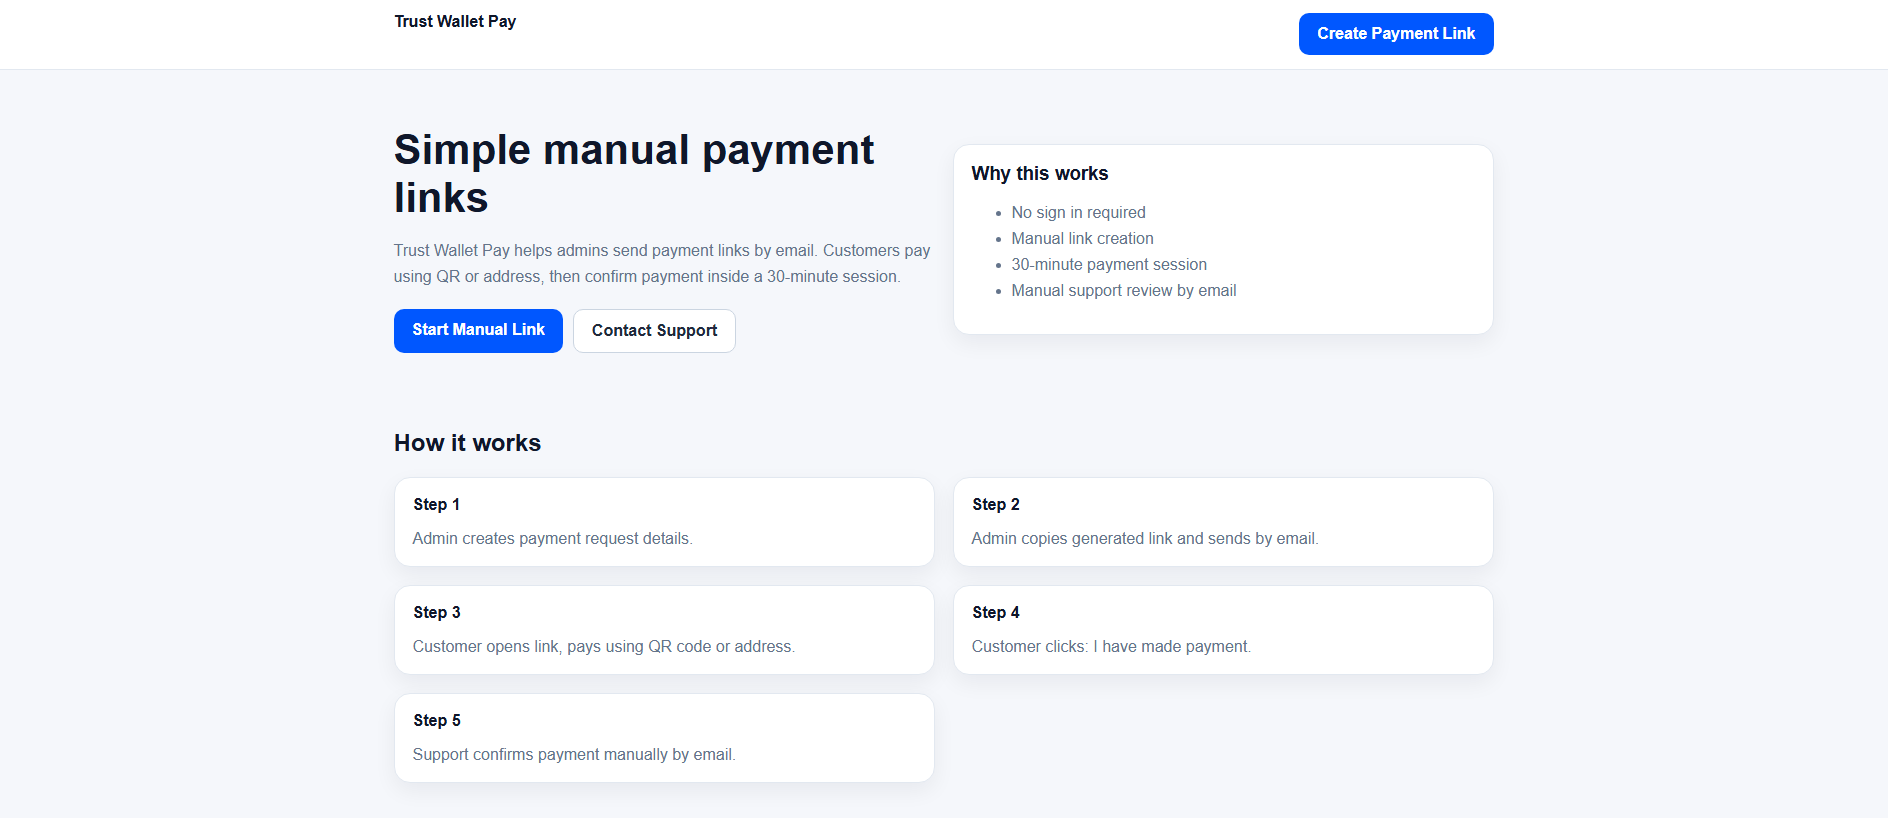Open the Trust Wallet Pay home link
Image resolution: width=1888 pixels, height=818 pixels.
coord(455,21)
